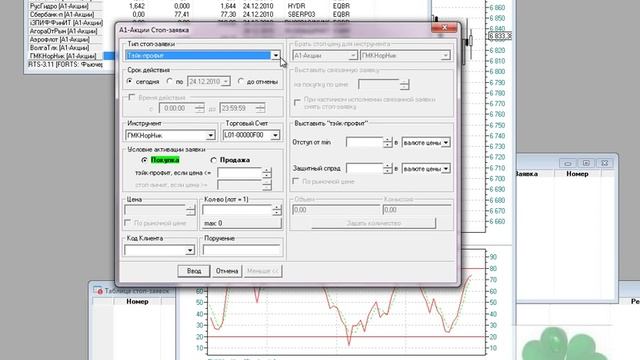
Task: Open the Тип стоп-заявки dropdown
Action: [x=276, y=56]
